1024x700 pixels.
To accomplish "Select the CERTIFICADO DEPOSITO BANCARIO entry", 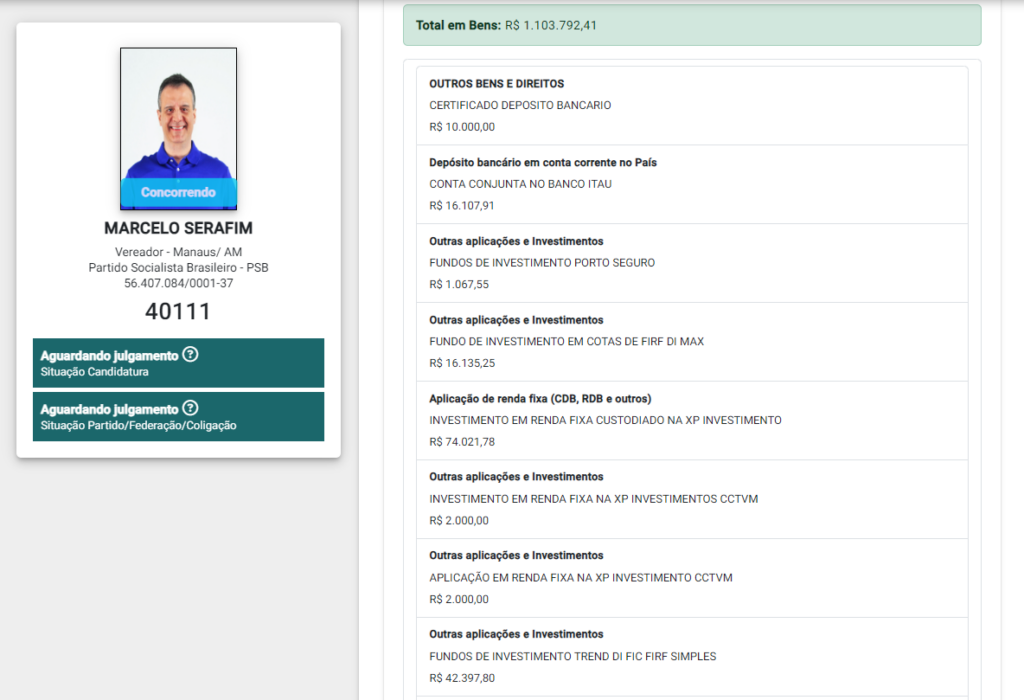I will click(520, 105).
